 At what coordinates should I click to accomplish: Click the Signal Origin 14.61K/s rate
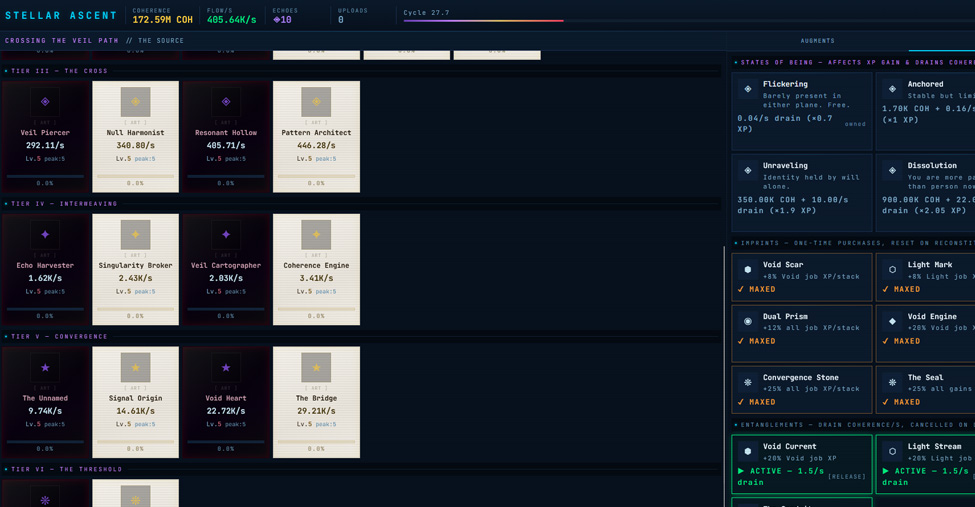(136, 411)
